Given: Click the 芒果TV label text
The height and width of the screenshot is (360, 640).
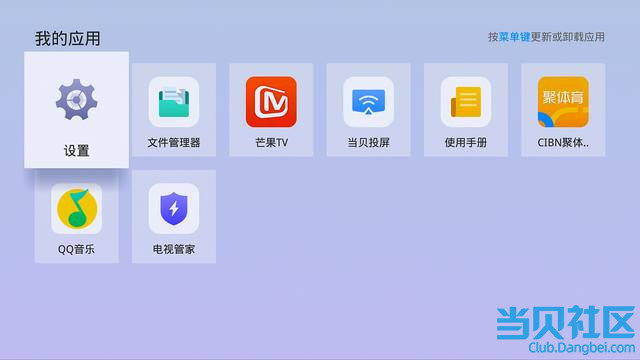Looking at the screenshot, I should [271, 142].
